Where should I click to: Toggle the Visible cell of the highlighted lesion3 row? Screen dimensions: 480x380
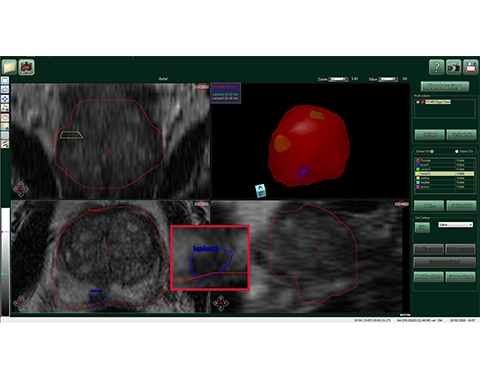click(x=465, y=174)
